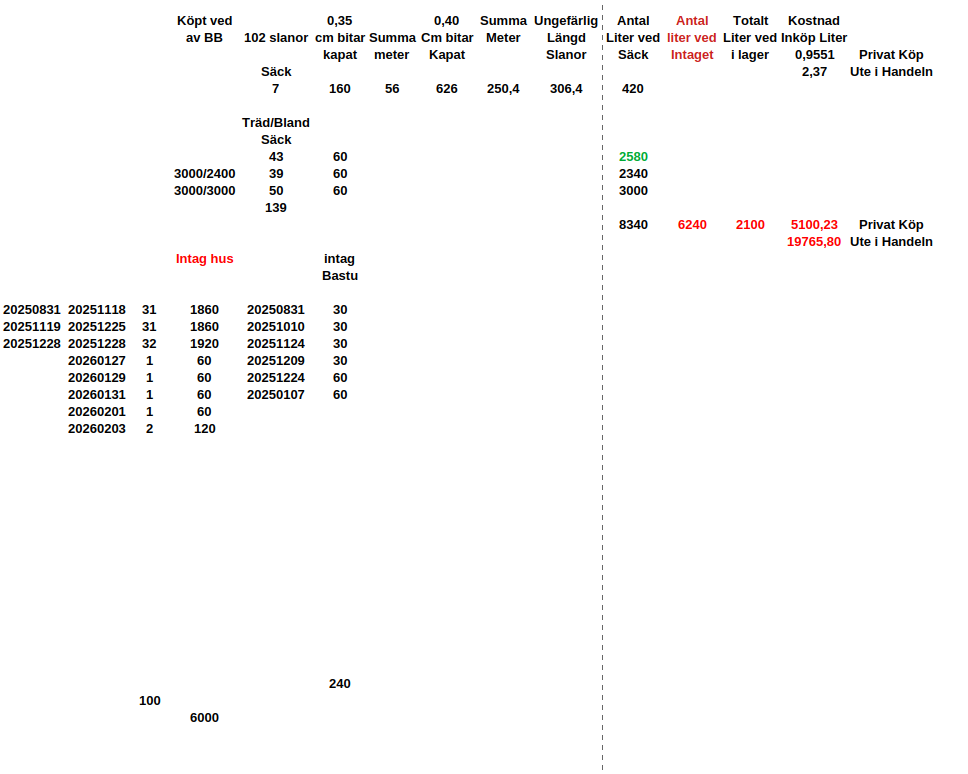The height and width of the screenshot is (774, 968).
Task: Click the 240 bastu total cell
Action: click(340, 684)
